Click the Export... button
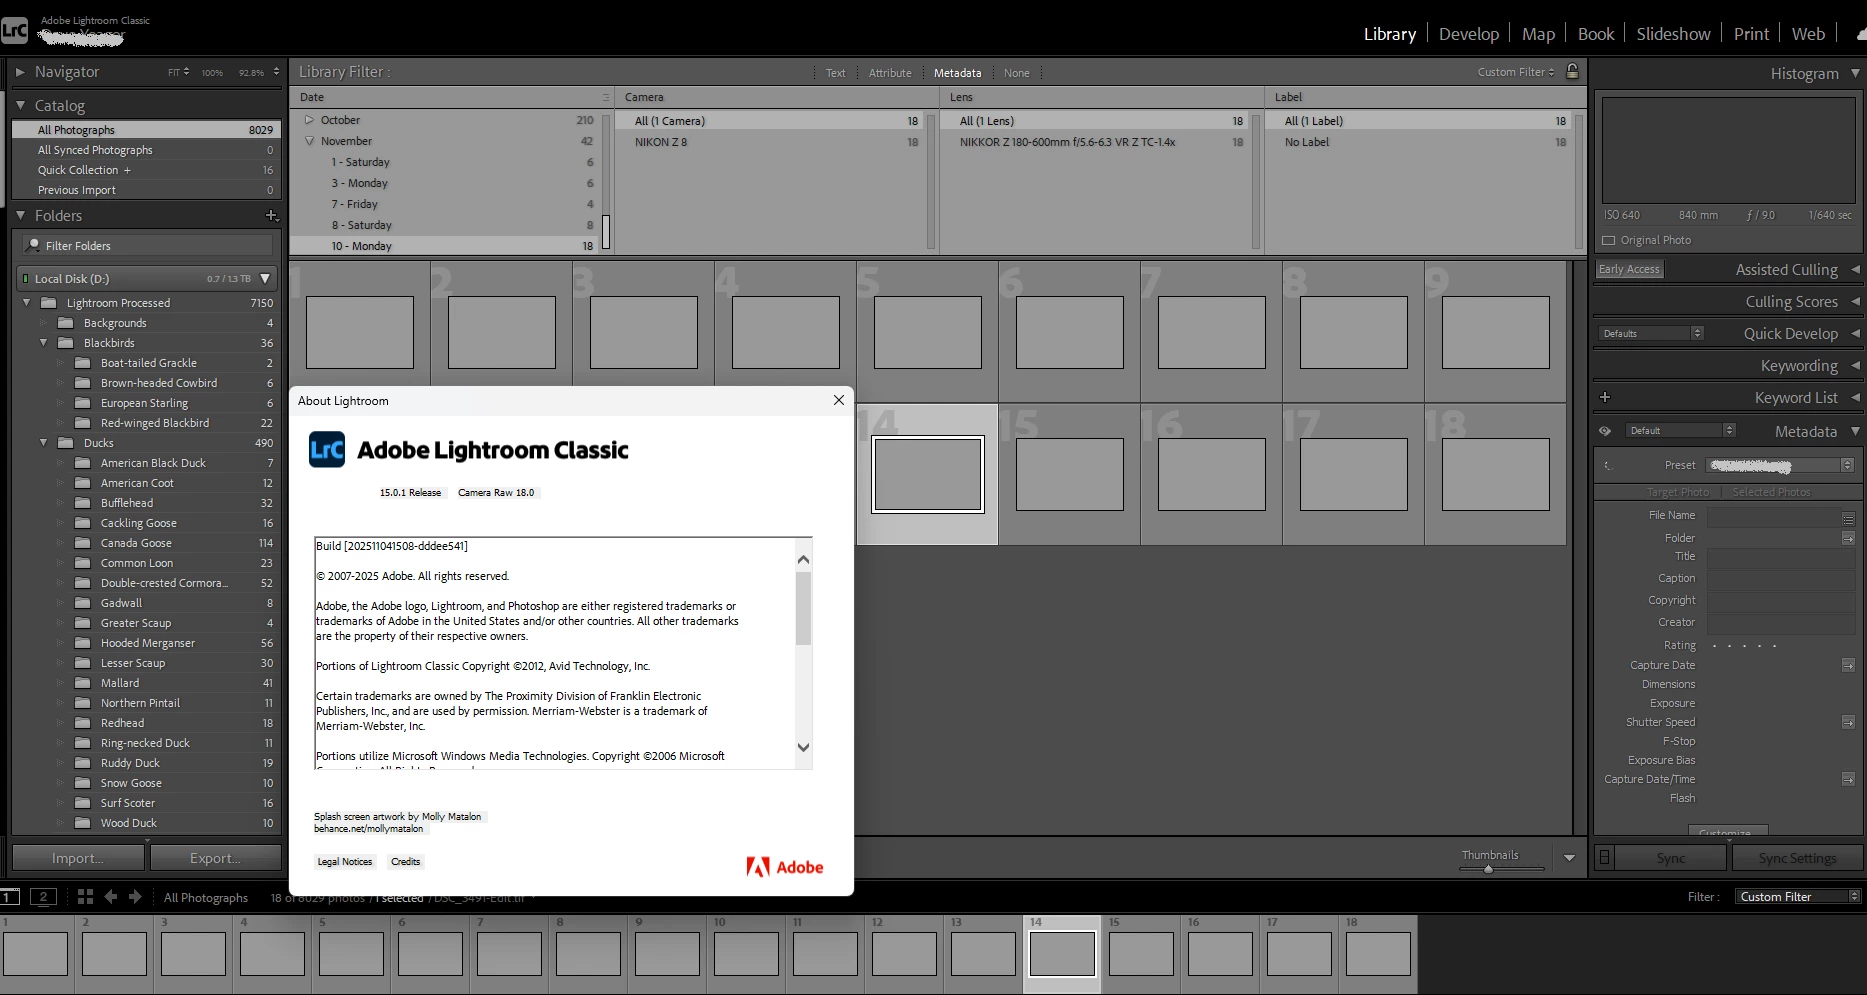The image size is (1867, 995). click(x=215, y=858)
